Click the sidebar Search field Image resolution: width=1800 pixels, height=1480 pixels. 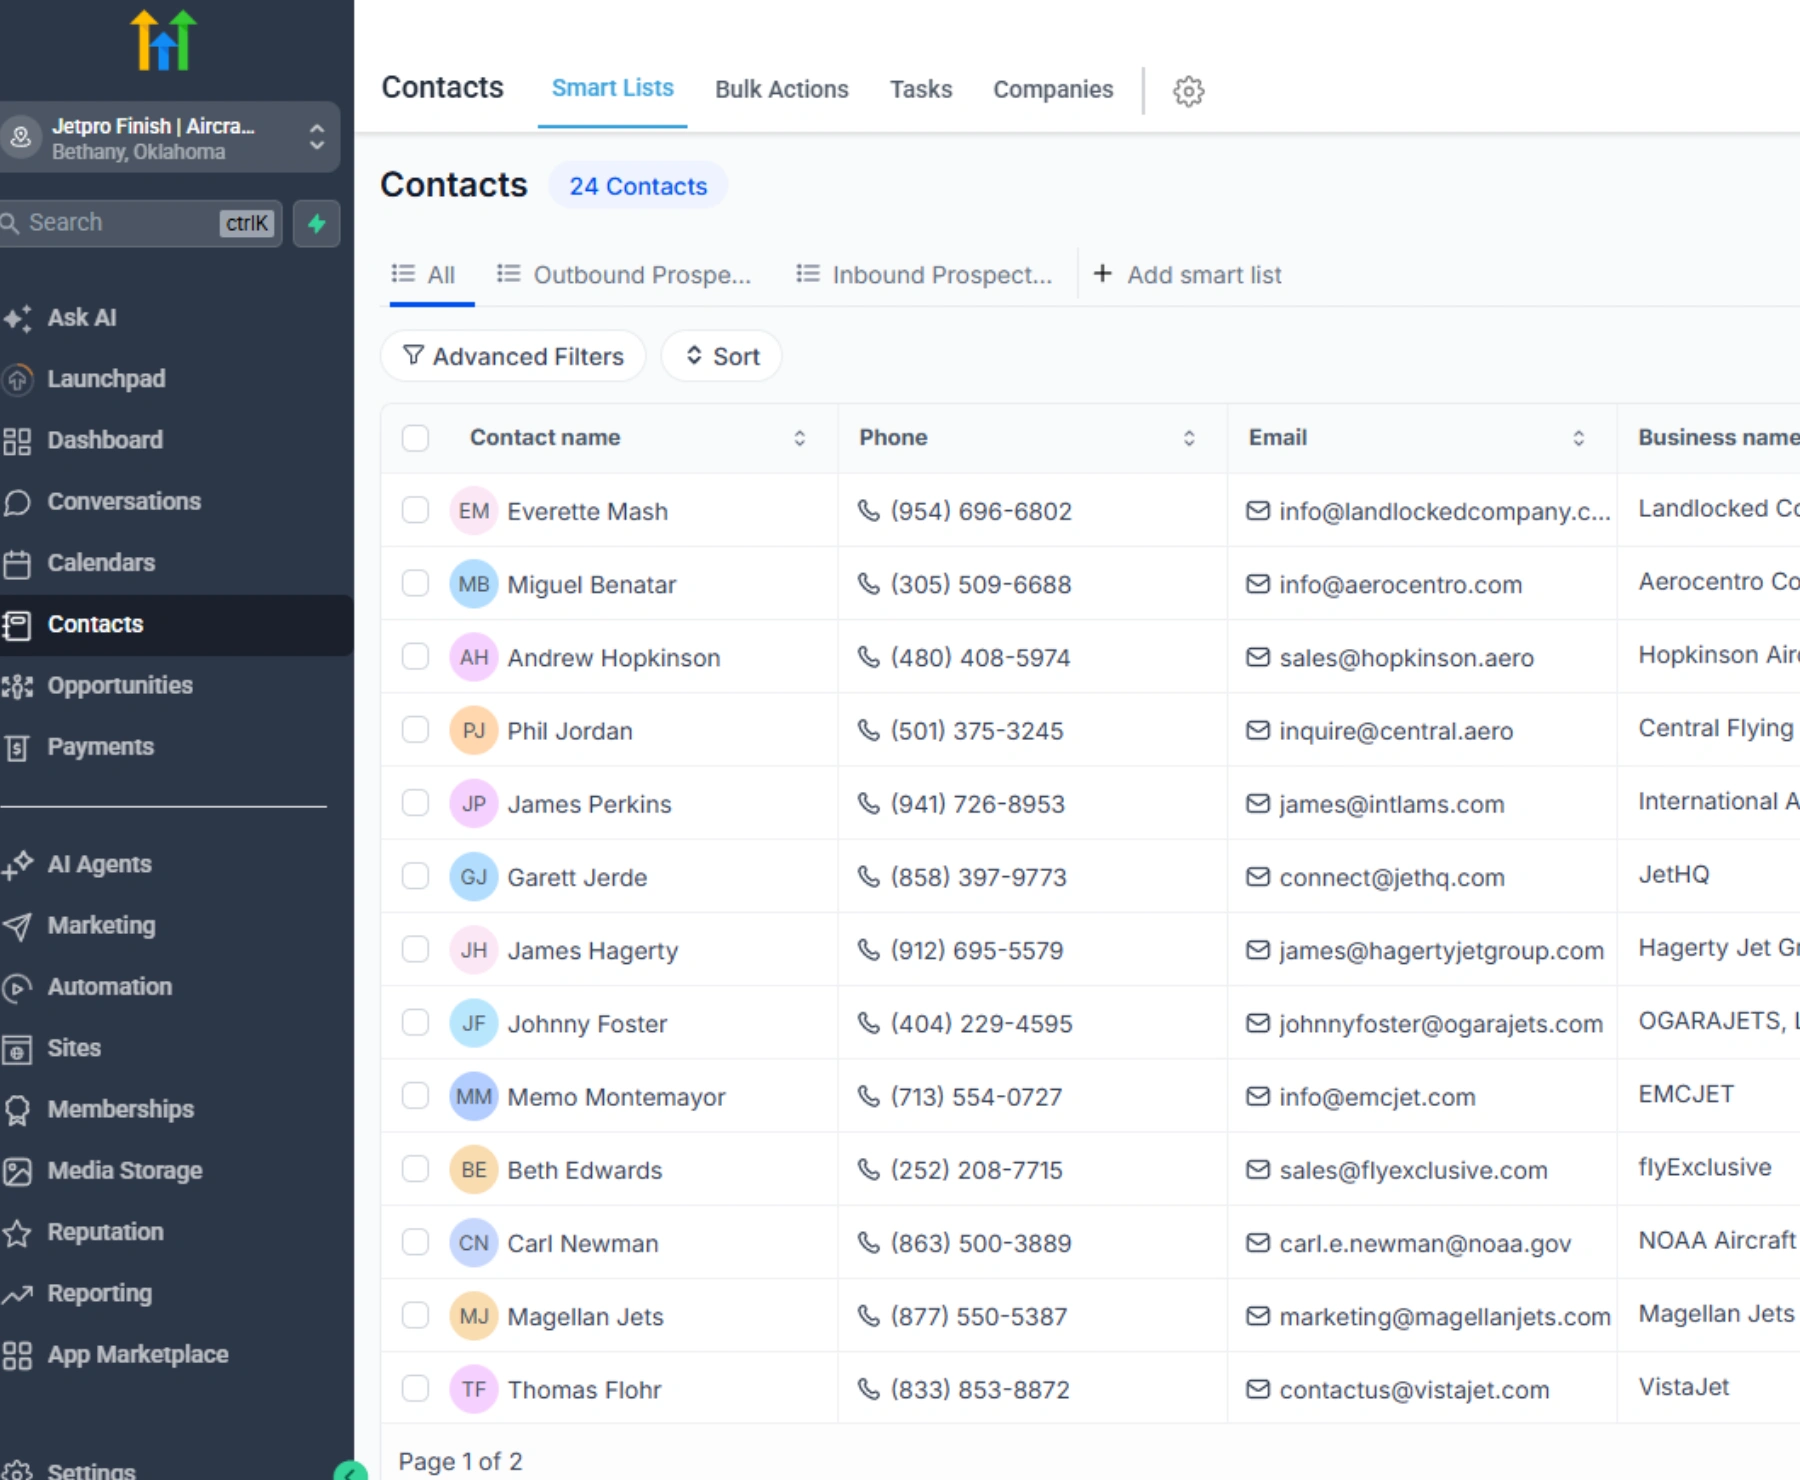(x=140, y=223)
